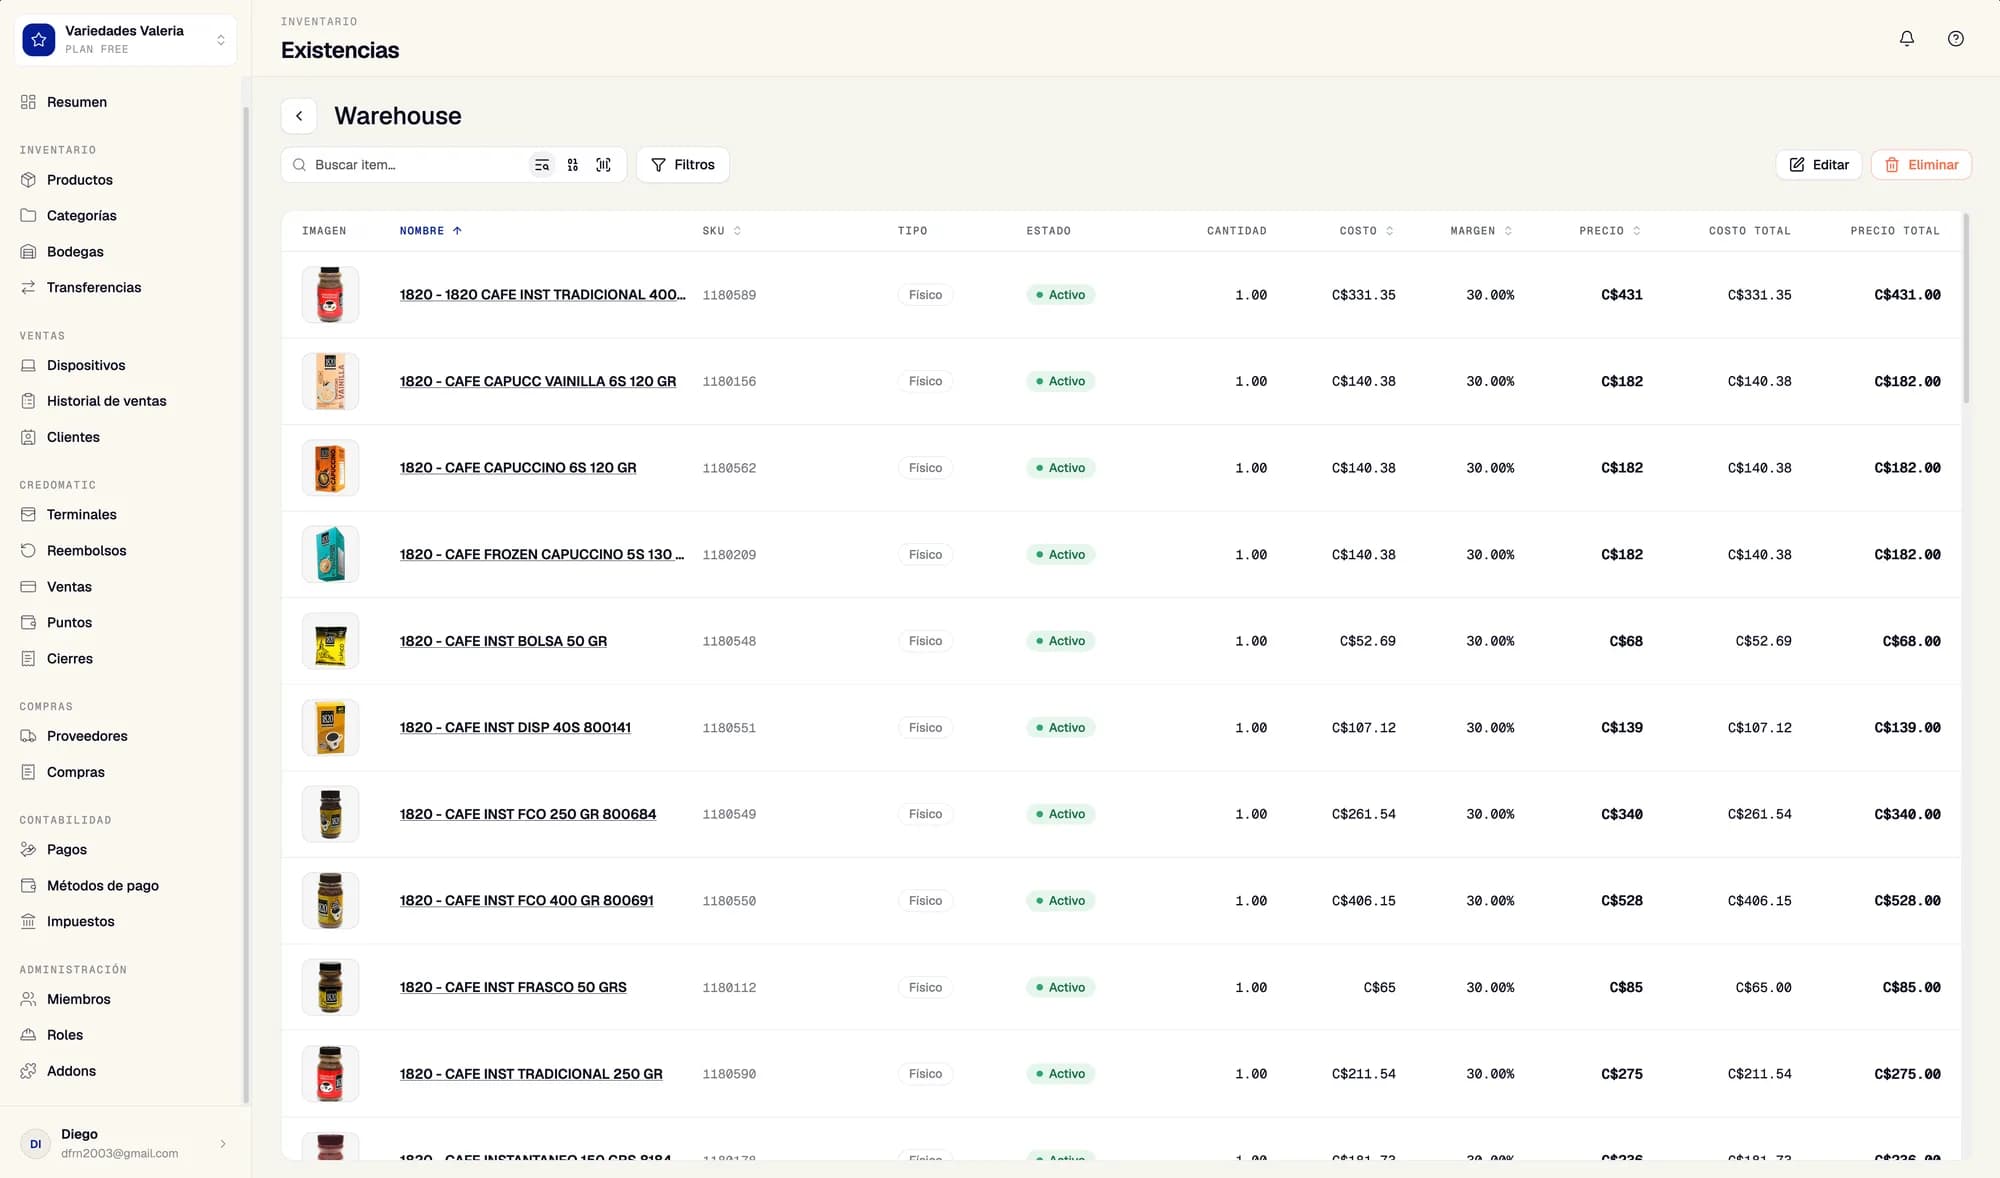Click the CAFE CAPUCC VAINILLA product thumbnail
Image resolution: width=2000 pixels, height=1178 pixels.
[330, 381]
